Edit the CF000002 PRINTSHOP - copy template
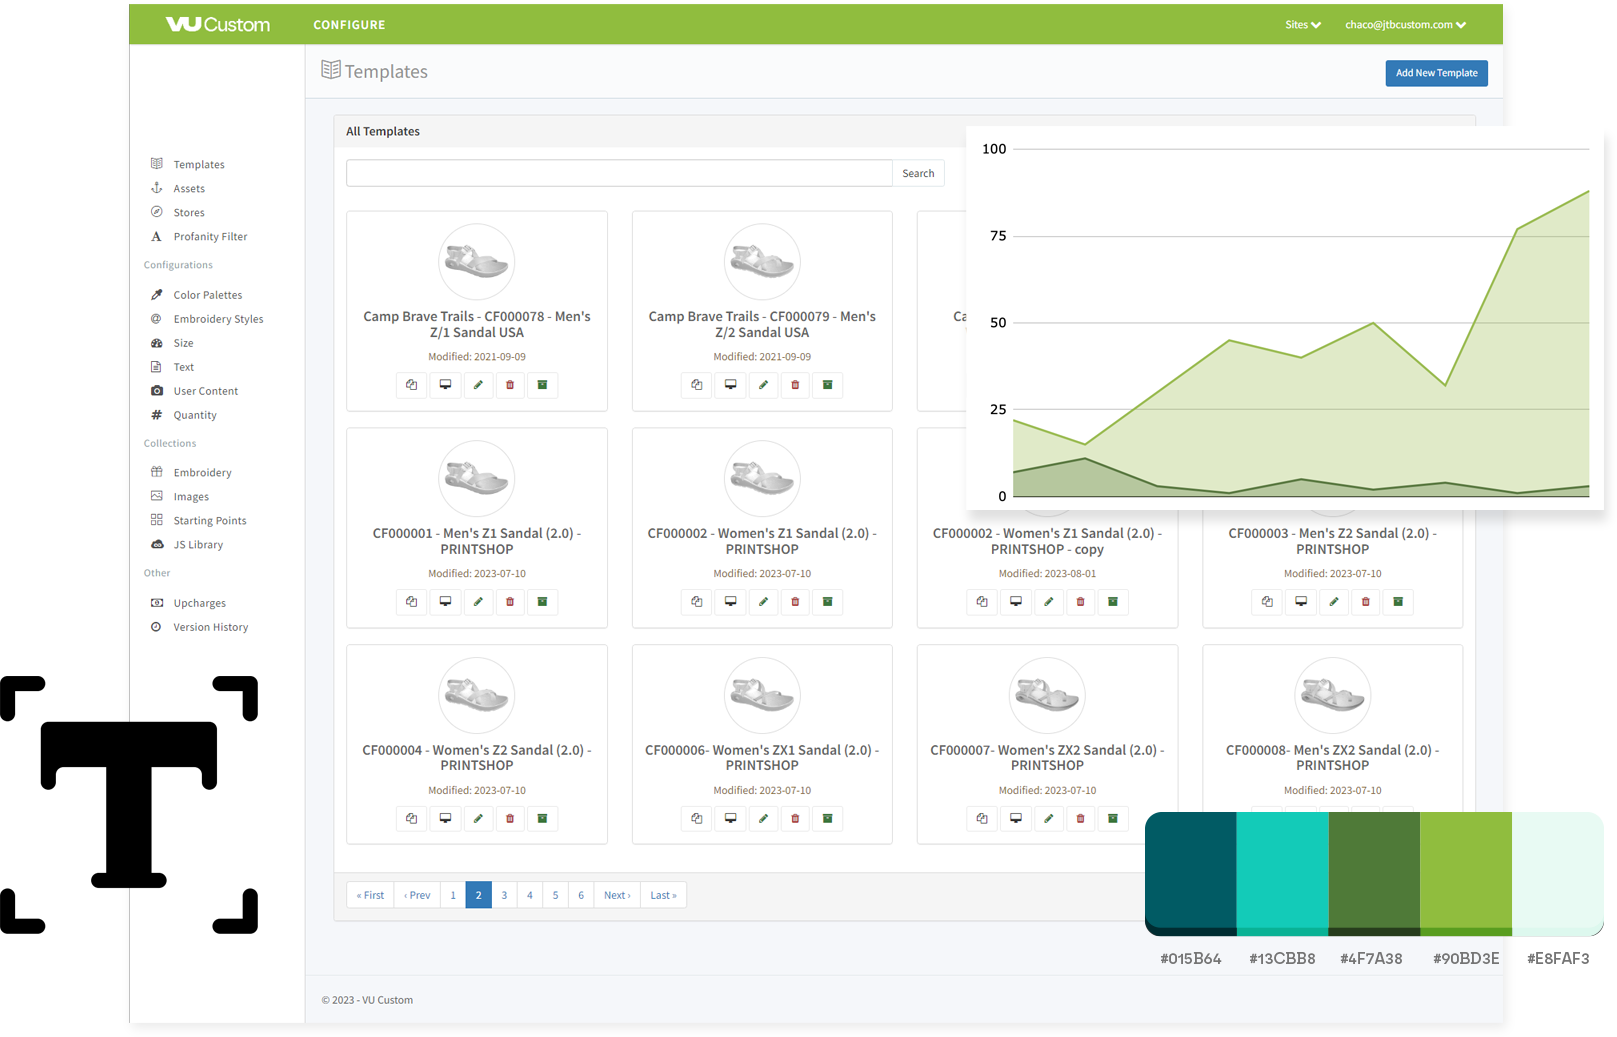The image size is (1617, 1037). click(x=1048, y=602)
